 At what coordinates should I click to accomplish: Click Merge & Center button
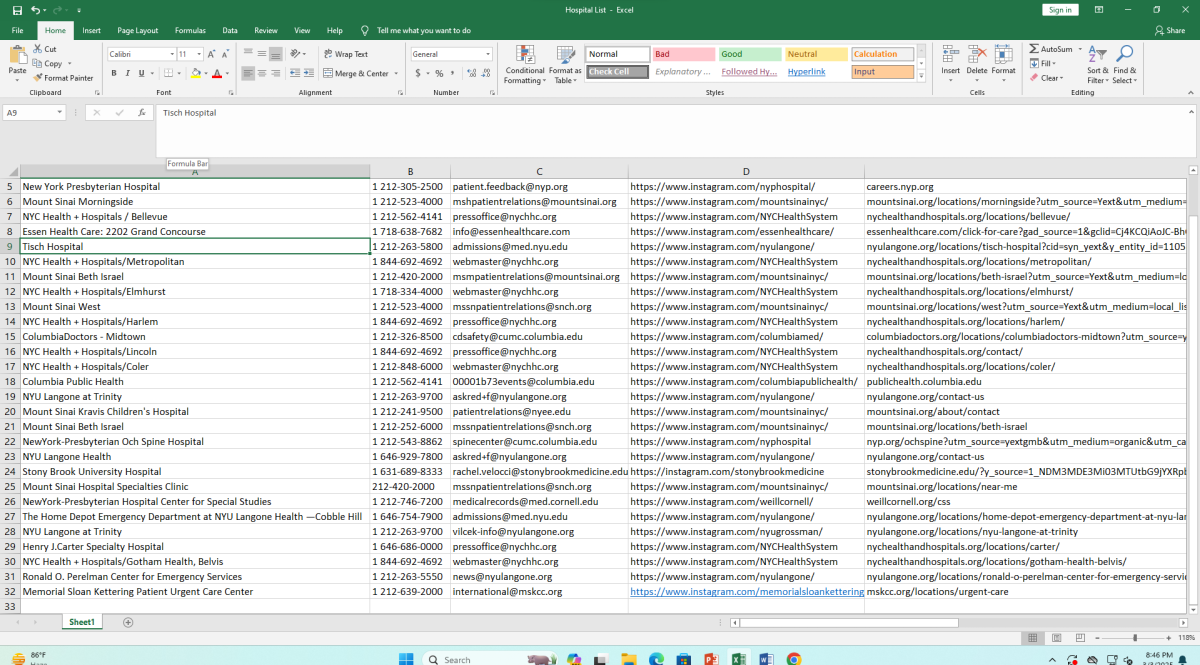pyautogui.click(x=356, y=73)
